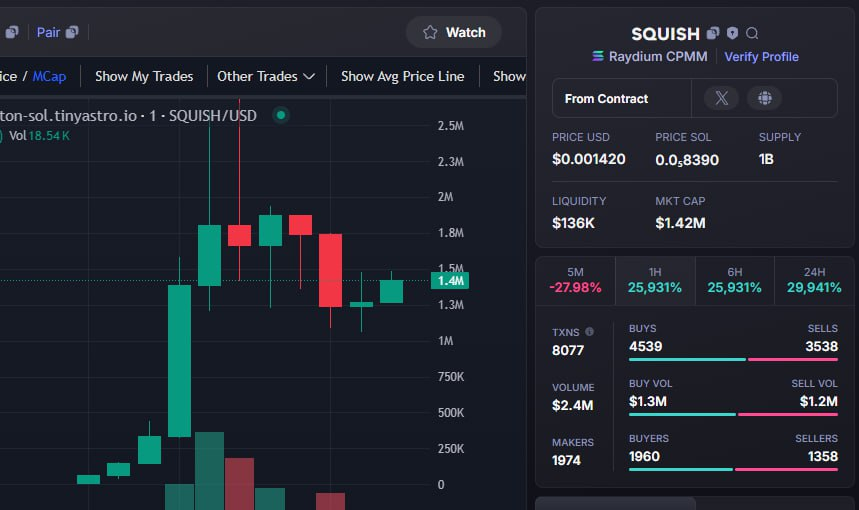Viewport: 859px width, 510px height.
Task: Click the search magnifier next to SQUISH
Action: (752, 33)
